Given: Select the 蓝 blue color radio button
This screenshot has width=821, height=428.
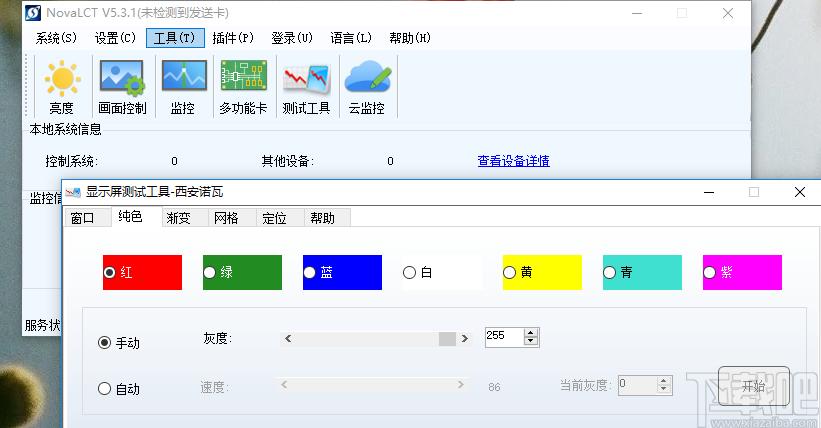Looking at the screenshot, I should click(x=309, y=272).
